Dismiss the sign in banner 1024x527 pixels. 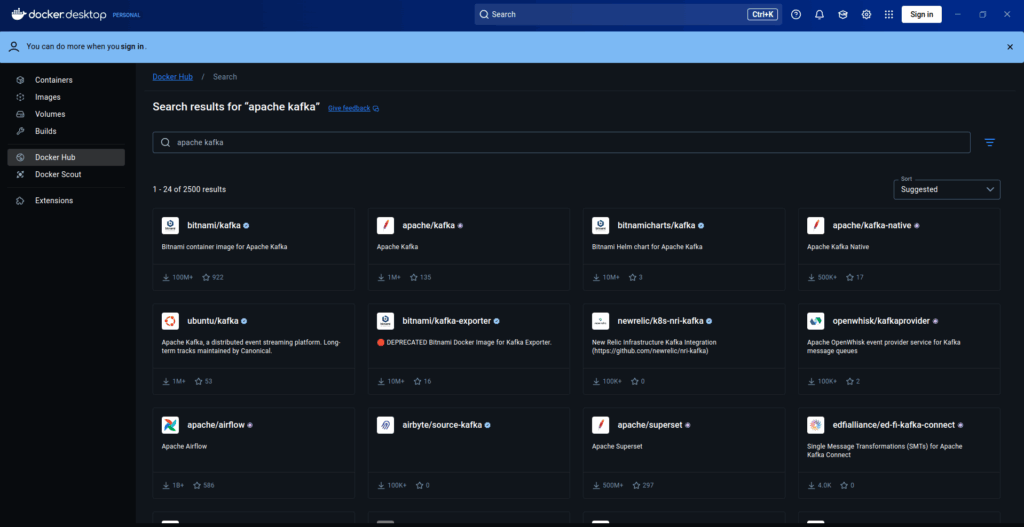1010,47
